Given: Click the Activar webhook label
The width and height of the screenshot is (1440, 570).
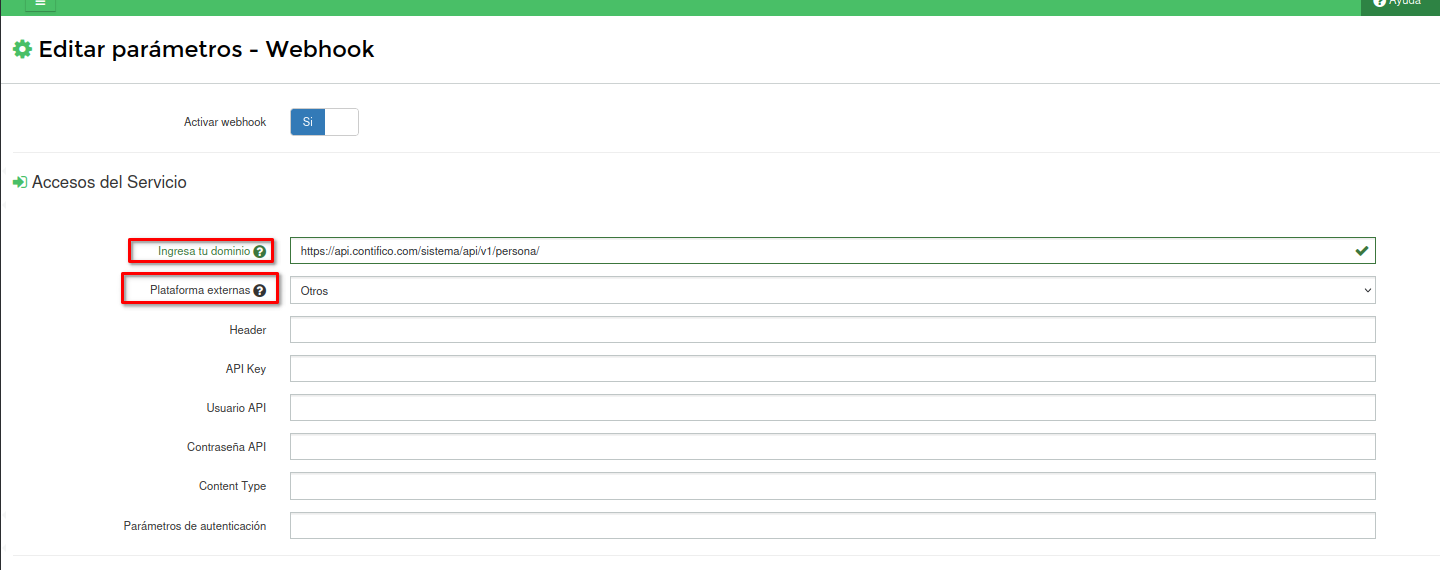Looking at the screenshot, I should tap(225, 122).
